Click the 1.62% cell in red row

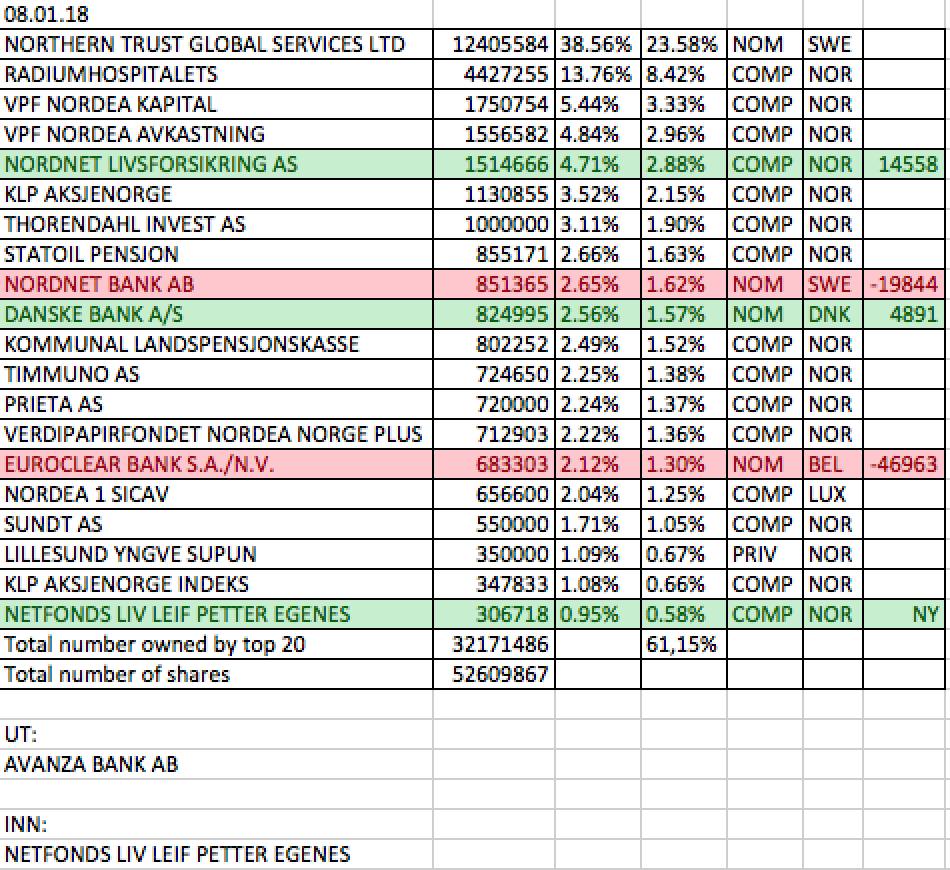(x=684, y=284)
